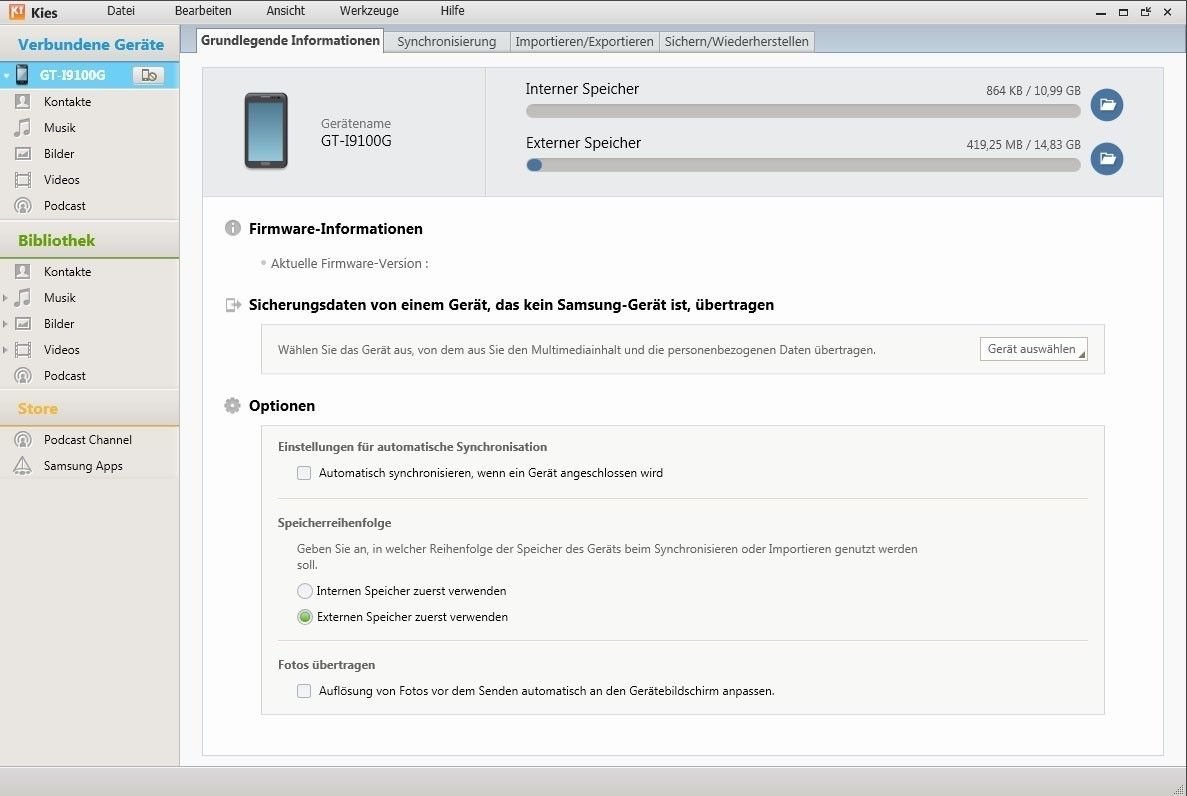Open the Bearbeiten menu
Viewport: 1187px width, 796px height.
click(203, 11)
